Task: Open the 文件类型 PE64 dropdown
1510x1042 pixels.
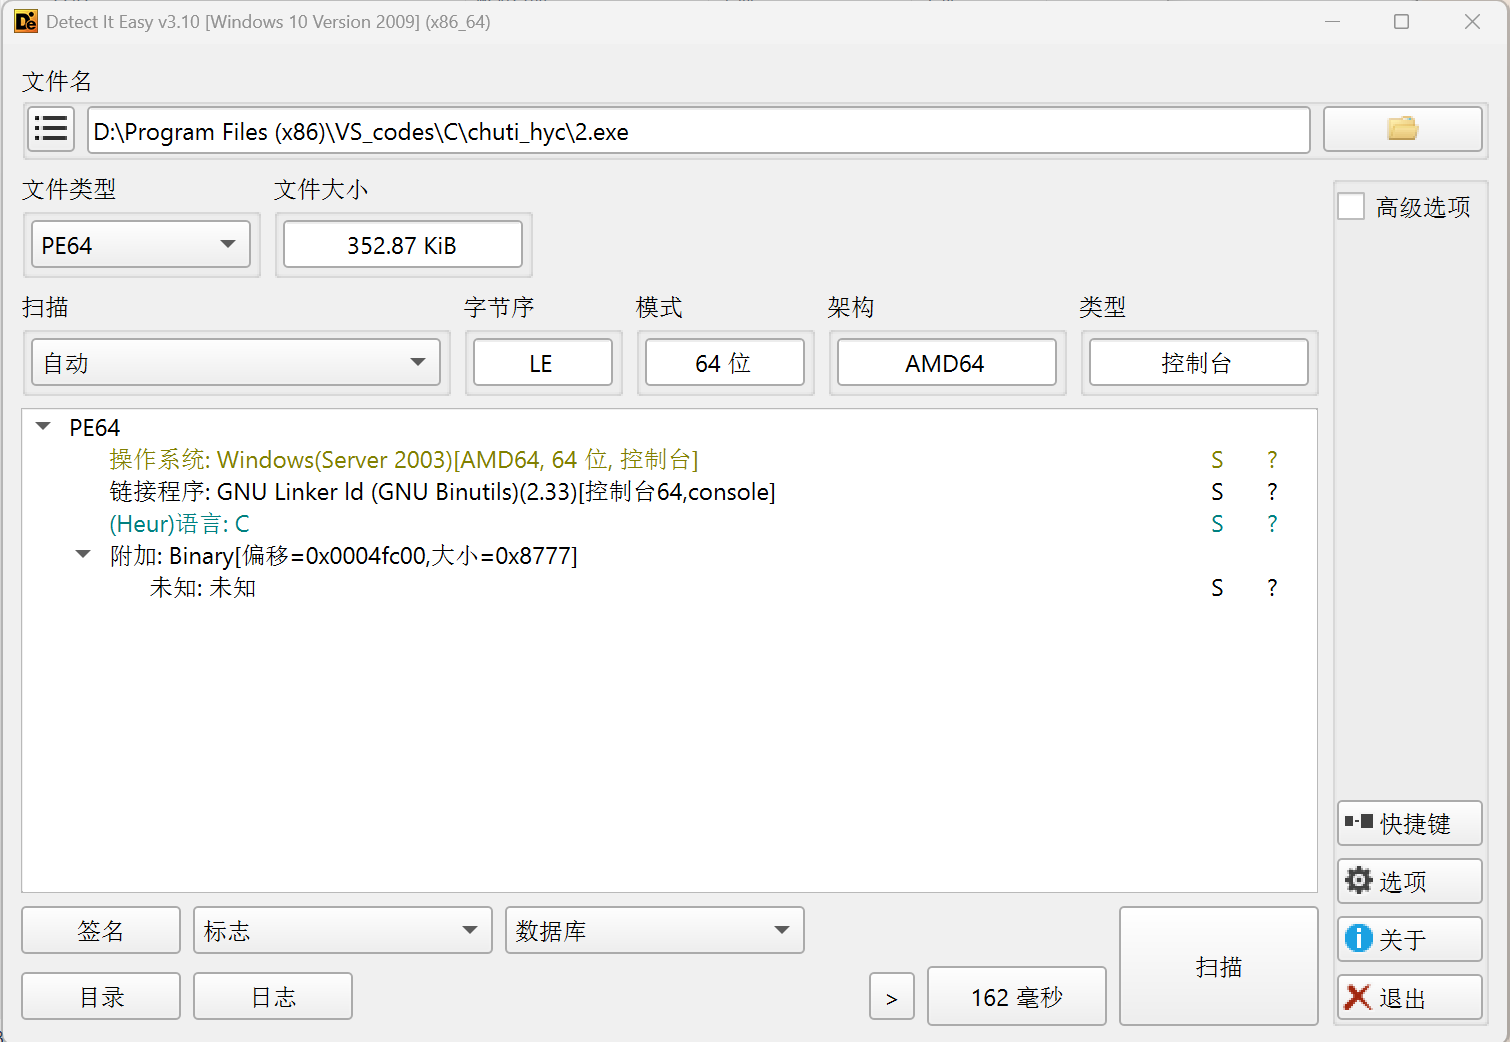Action: 139,244
